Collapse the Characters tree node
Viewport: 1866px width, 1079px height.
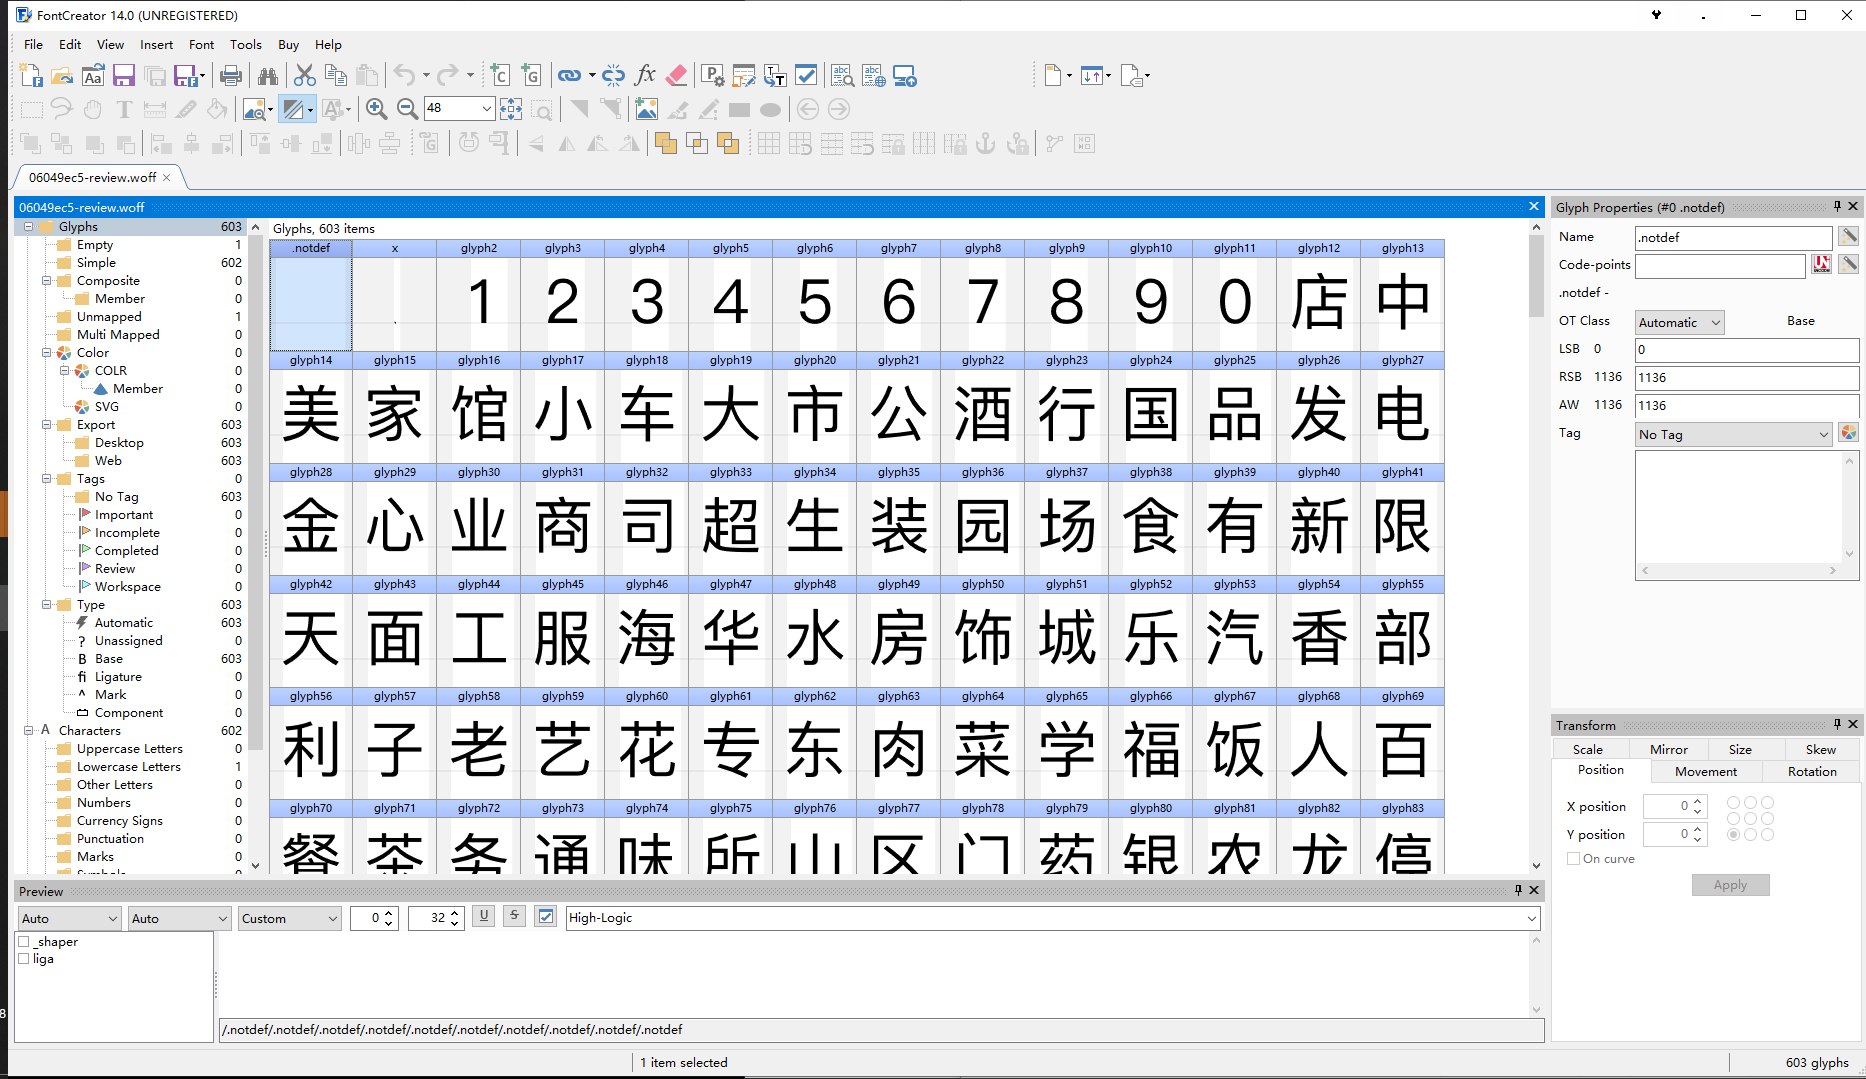[29, 731]
